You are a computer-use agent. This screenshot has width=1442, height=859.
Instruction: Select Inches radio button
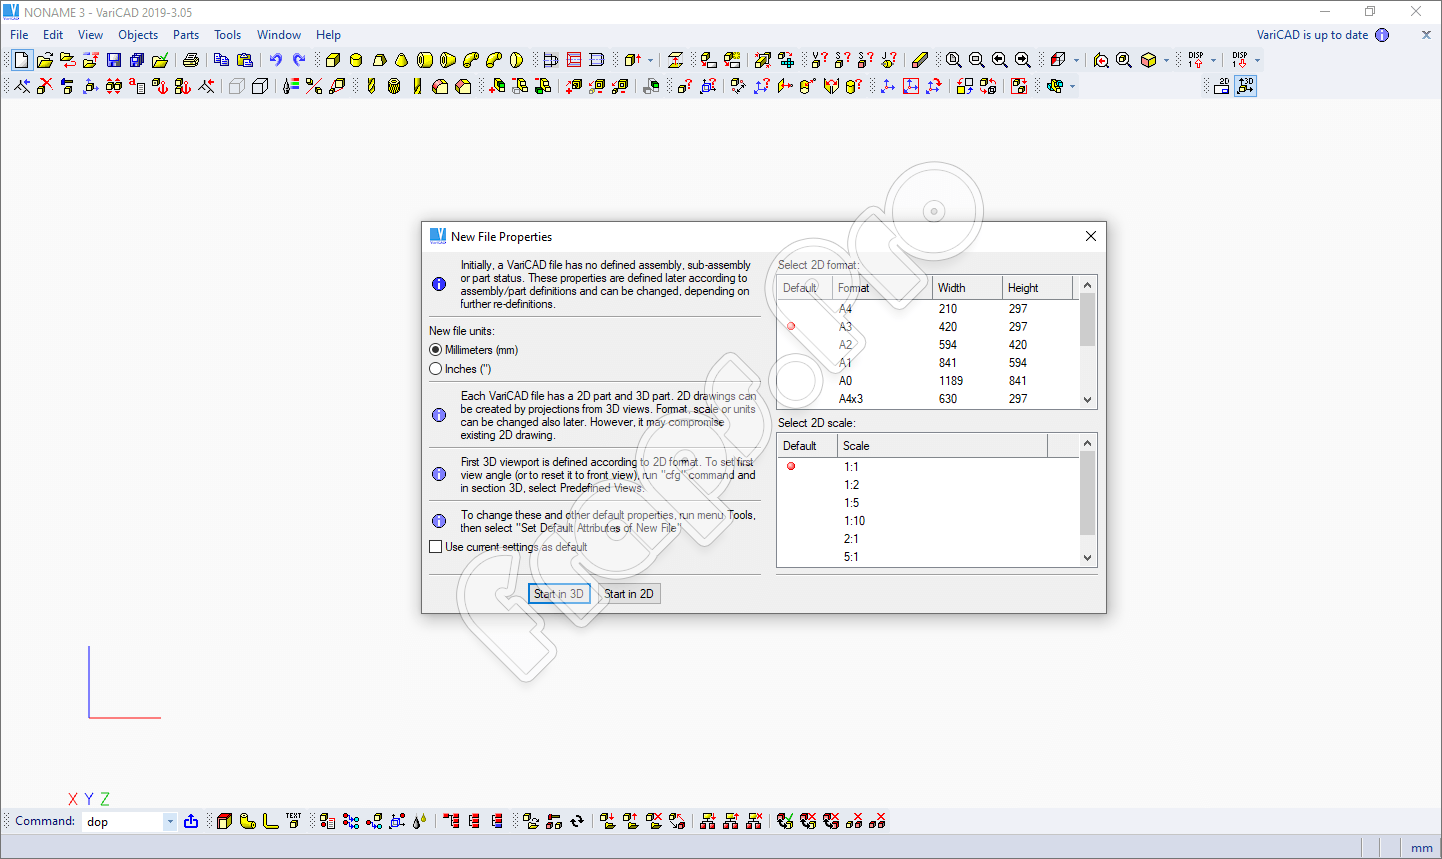[436, 369]
